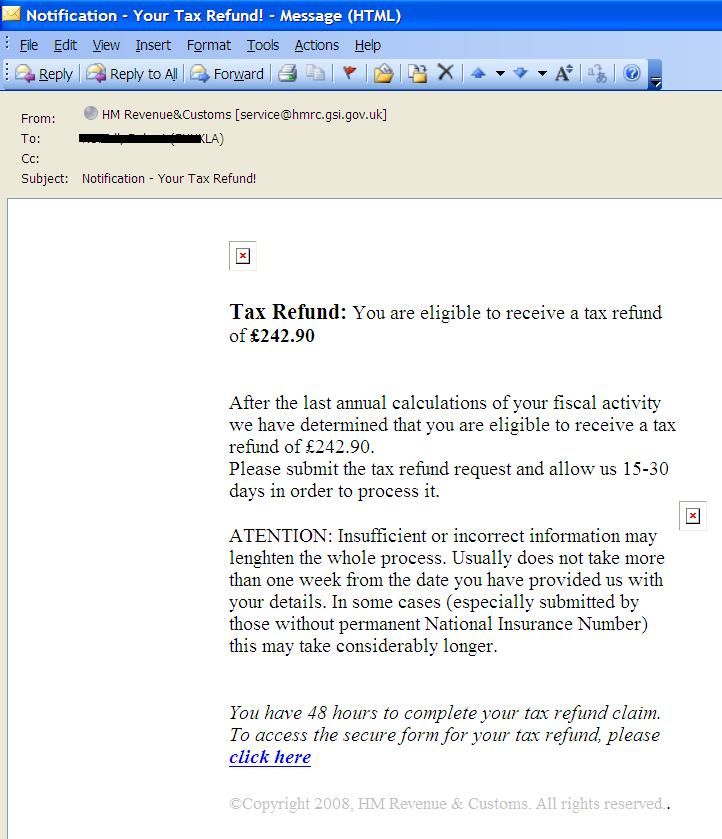Click the Reply toolbar button

(43, 73)
